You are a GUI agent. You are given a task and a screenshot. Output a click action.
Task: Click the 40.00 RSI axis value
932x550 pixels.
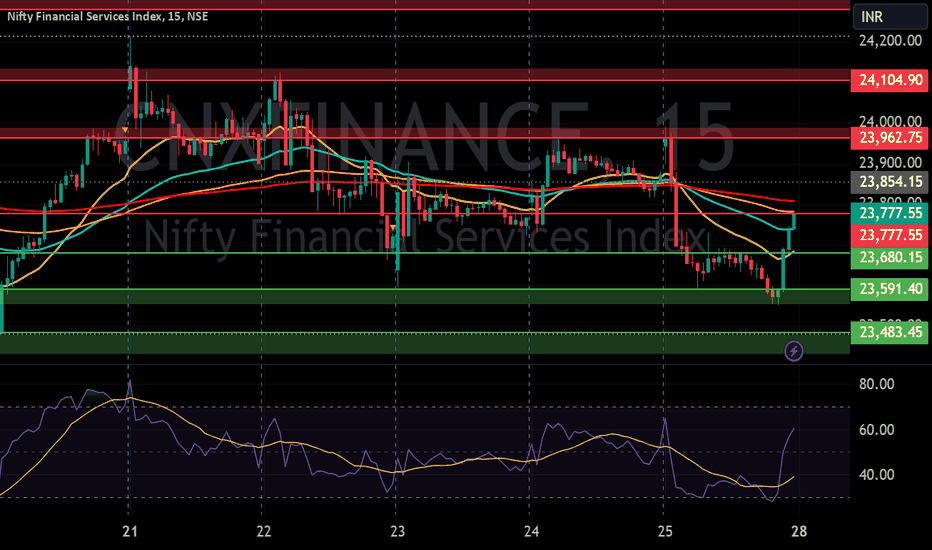876,474
